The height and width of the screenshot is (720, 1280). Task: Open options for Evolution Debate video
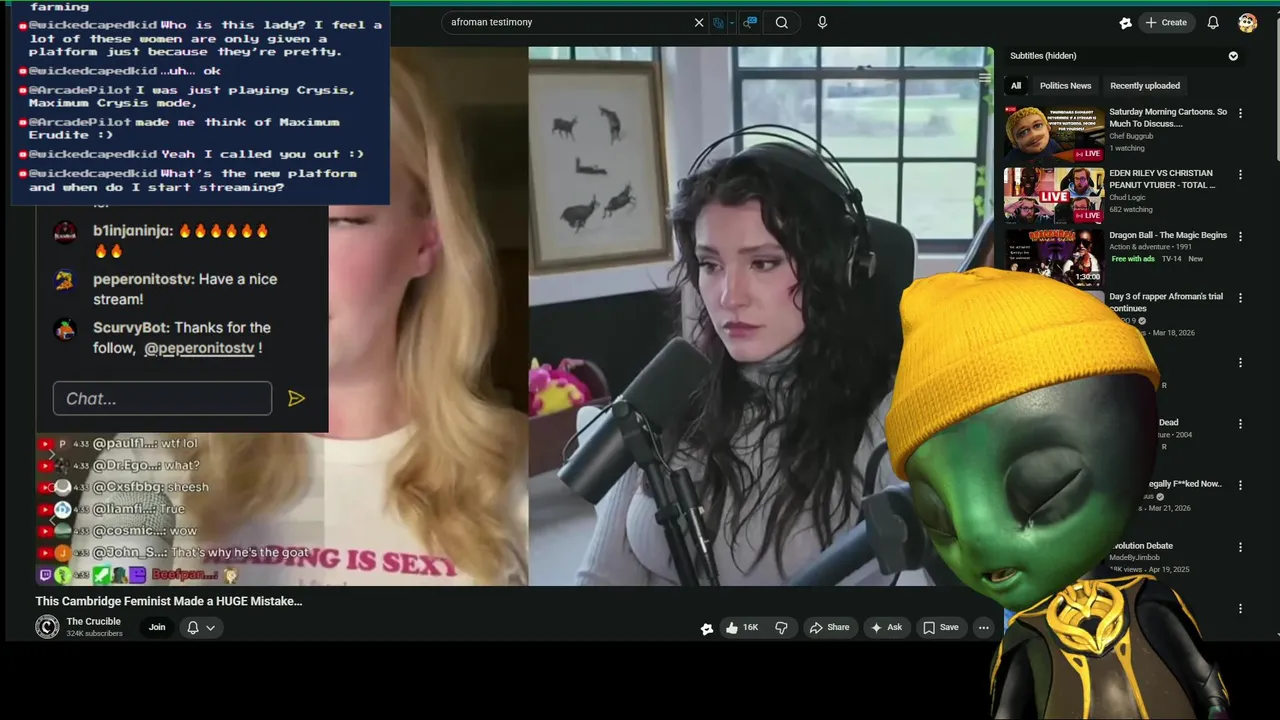point(1240,547)
